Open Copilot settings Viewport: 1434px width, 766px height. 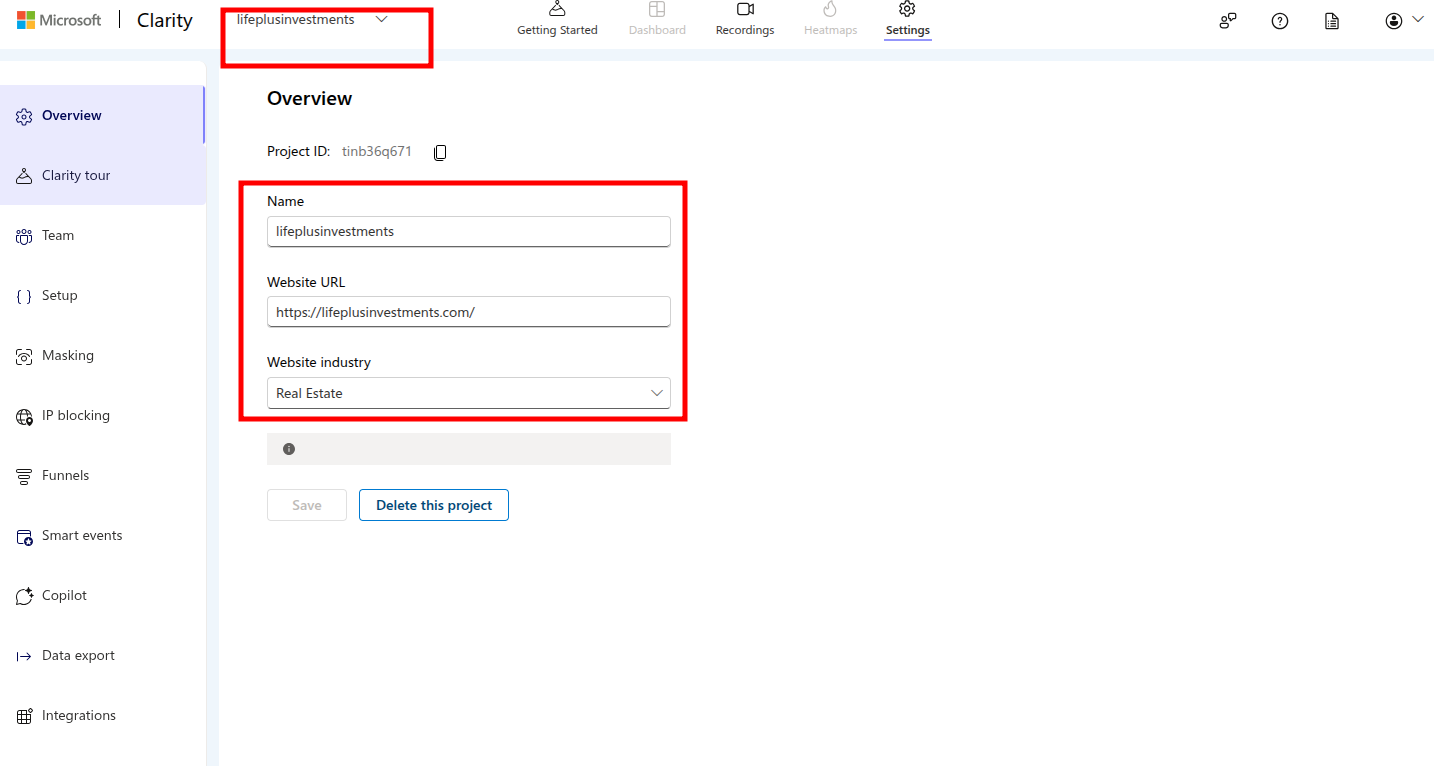pos(103,596)
